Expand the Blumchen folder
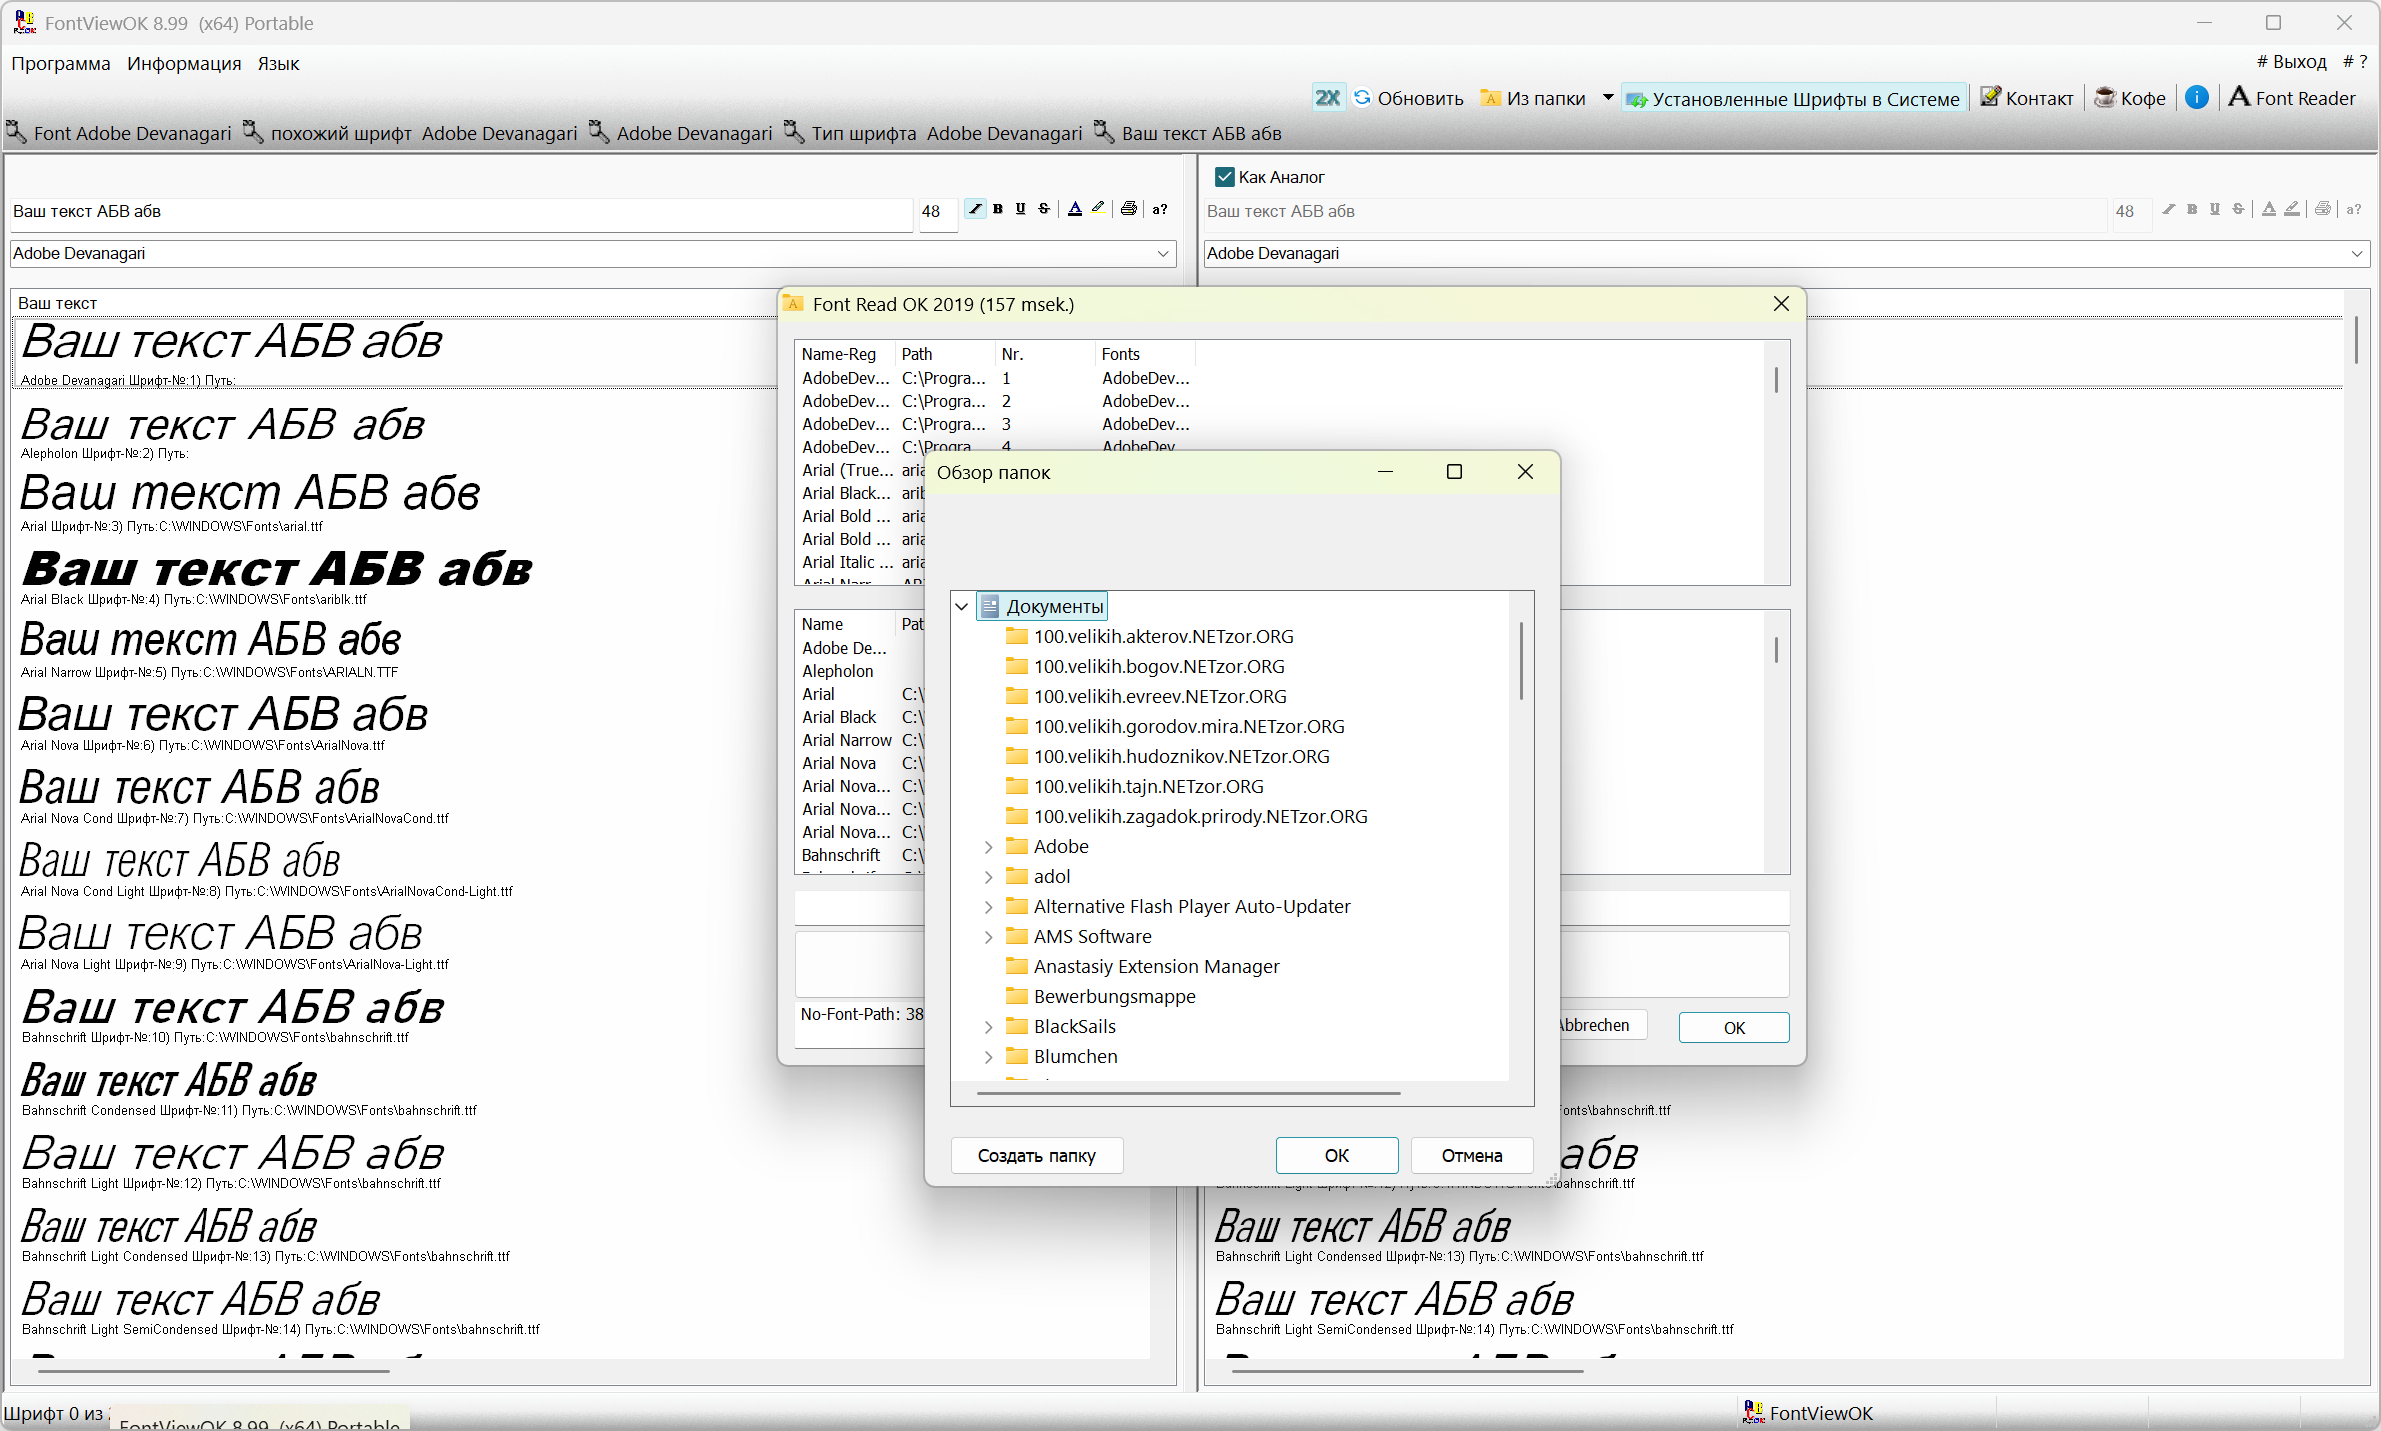The width and height of the screenshot is (2381, 1431). 989,1057
